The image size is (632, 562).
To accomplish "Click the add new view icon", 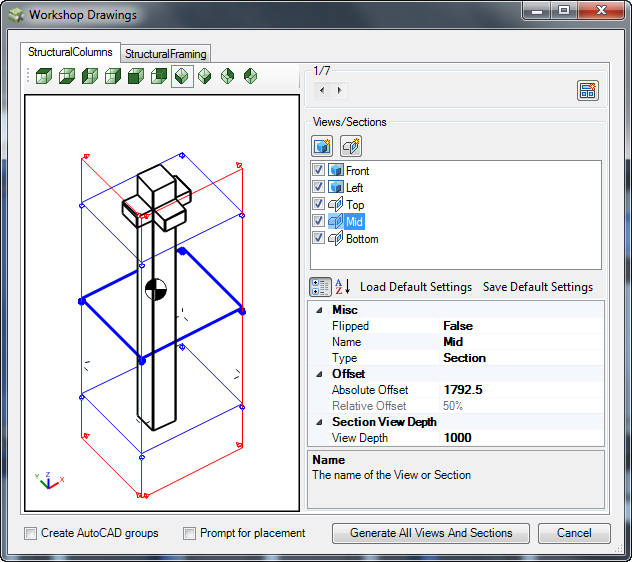I will [322, 146].
